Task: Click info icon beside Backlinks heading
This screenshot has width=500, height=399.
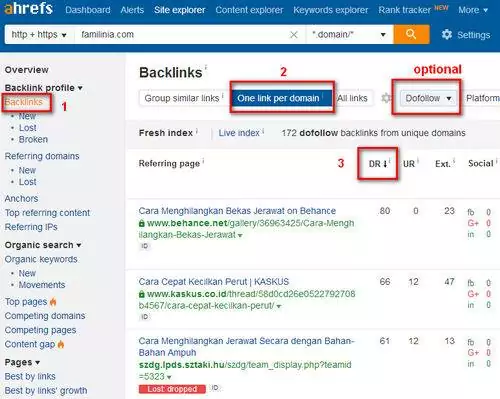Action: 206,68
